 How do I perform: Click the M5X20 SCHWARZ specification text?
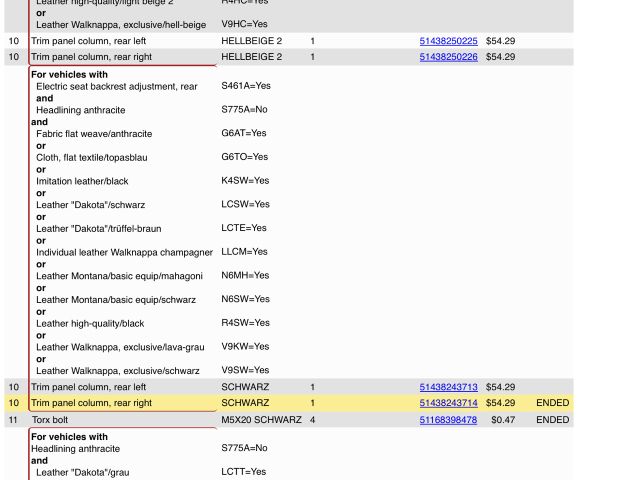(x=261, y=420)
